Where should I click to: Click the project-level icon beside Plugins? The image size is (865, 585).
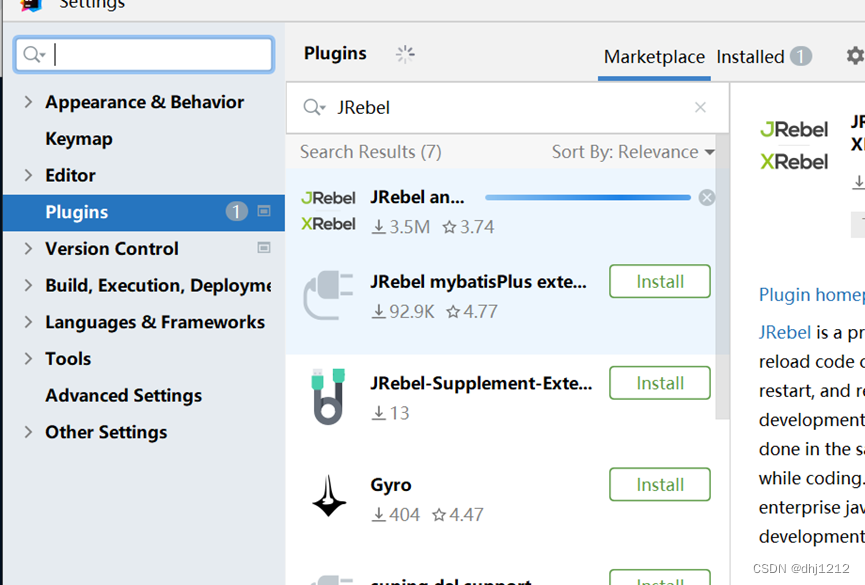click(264, 211)
